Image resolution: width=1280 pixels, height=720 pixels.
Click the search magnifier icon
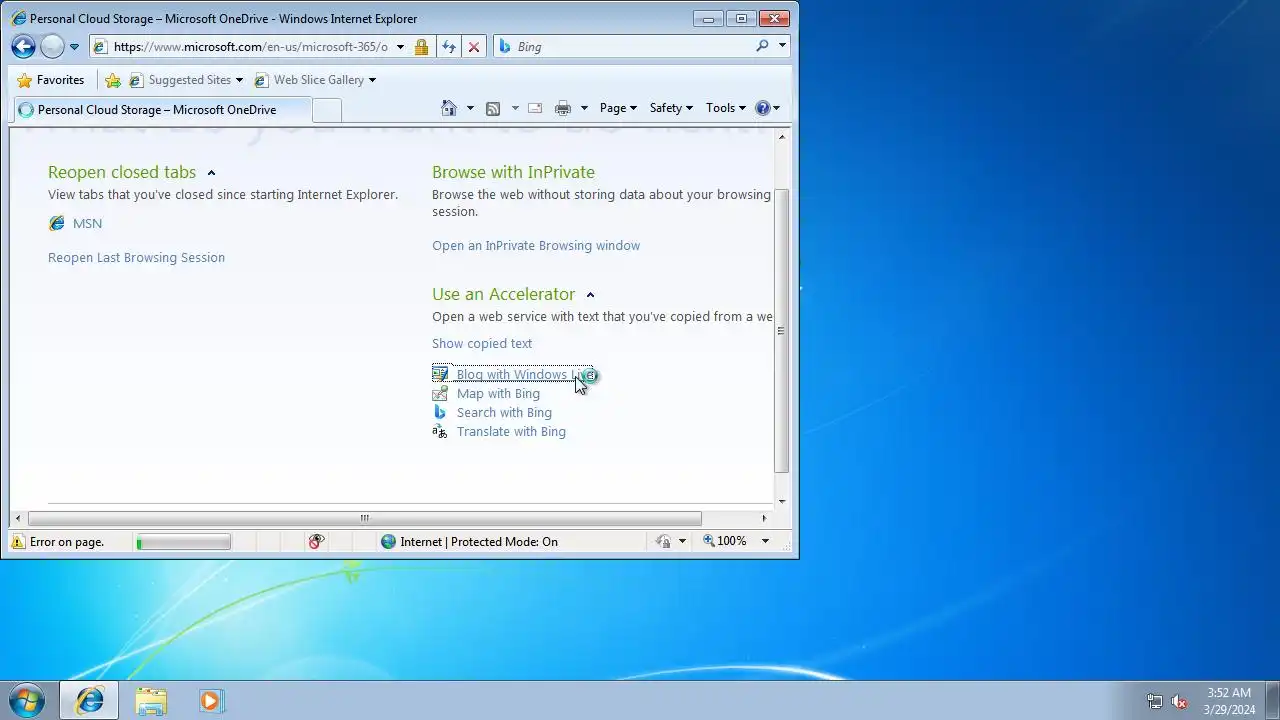tap(763, 46)
